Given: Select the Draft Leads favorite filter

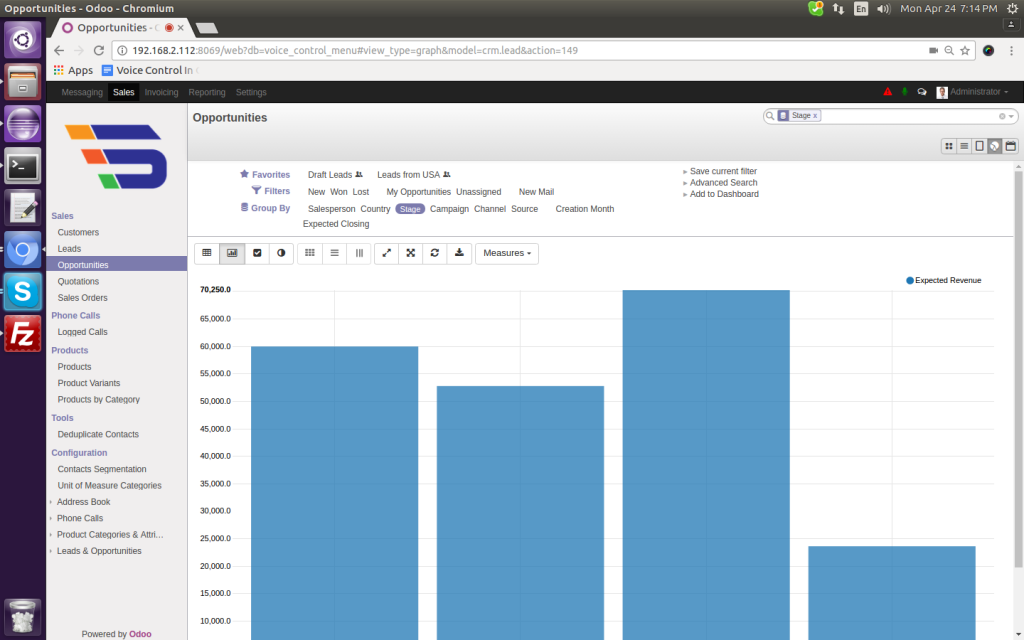Looking at the screenshot, I should 330,175.
